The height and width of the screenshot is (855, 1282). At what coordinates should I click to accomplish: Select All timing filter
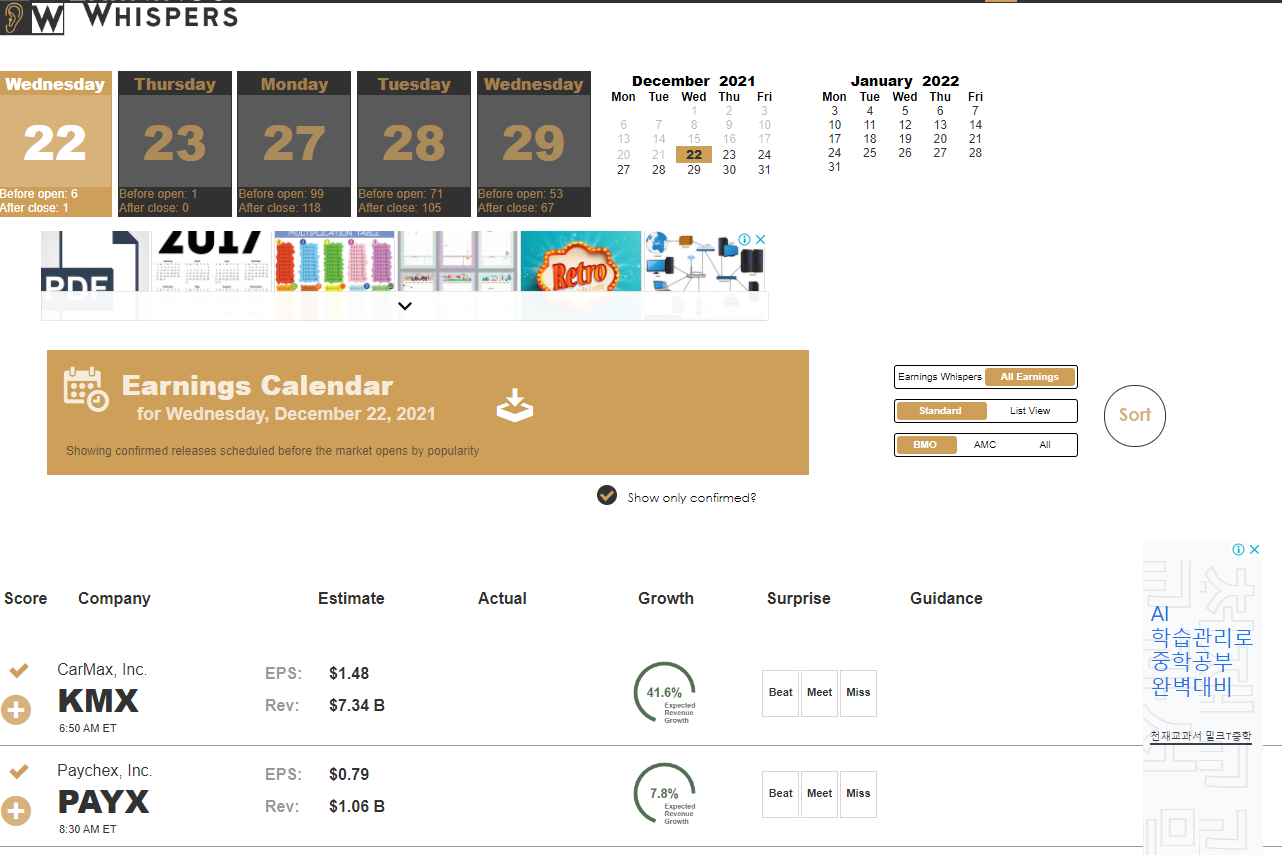coord(1045,445)
